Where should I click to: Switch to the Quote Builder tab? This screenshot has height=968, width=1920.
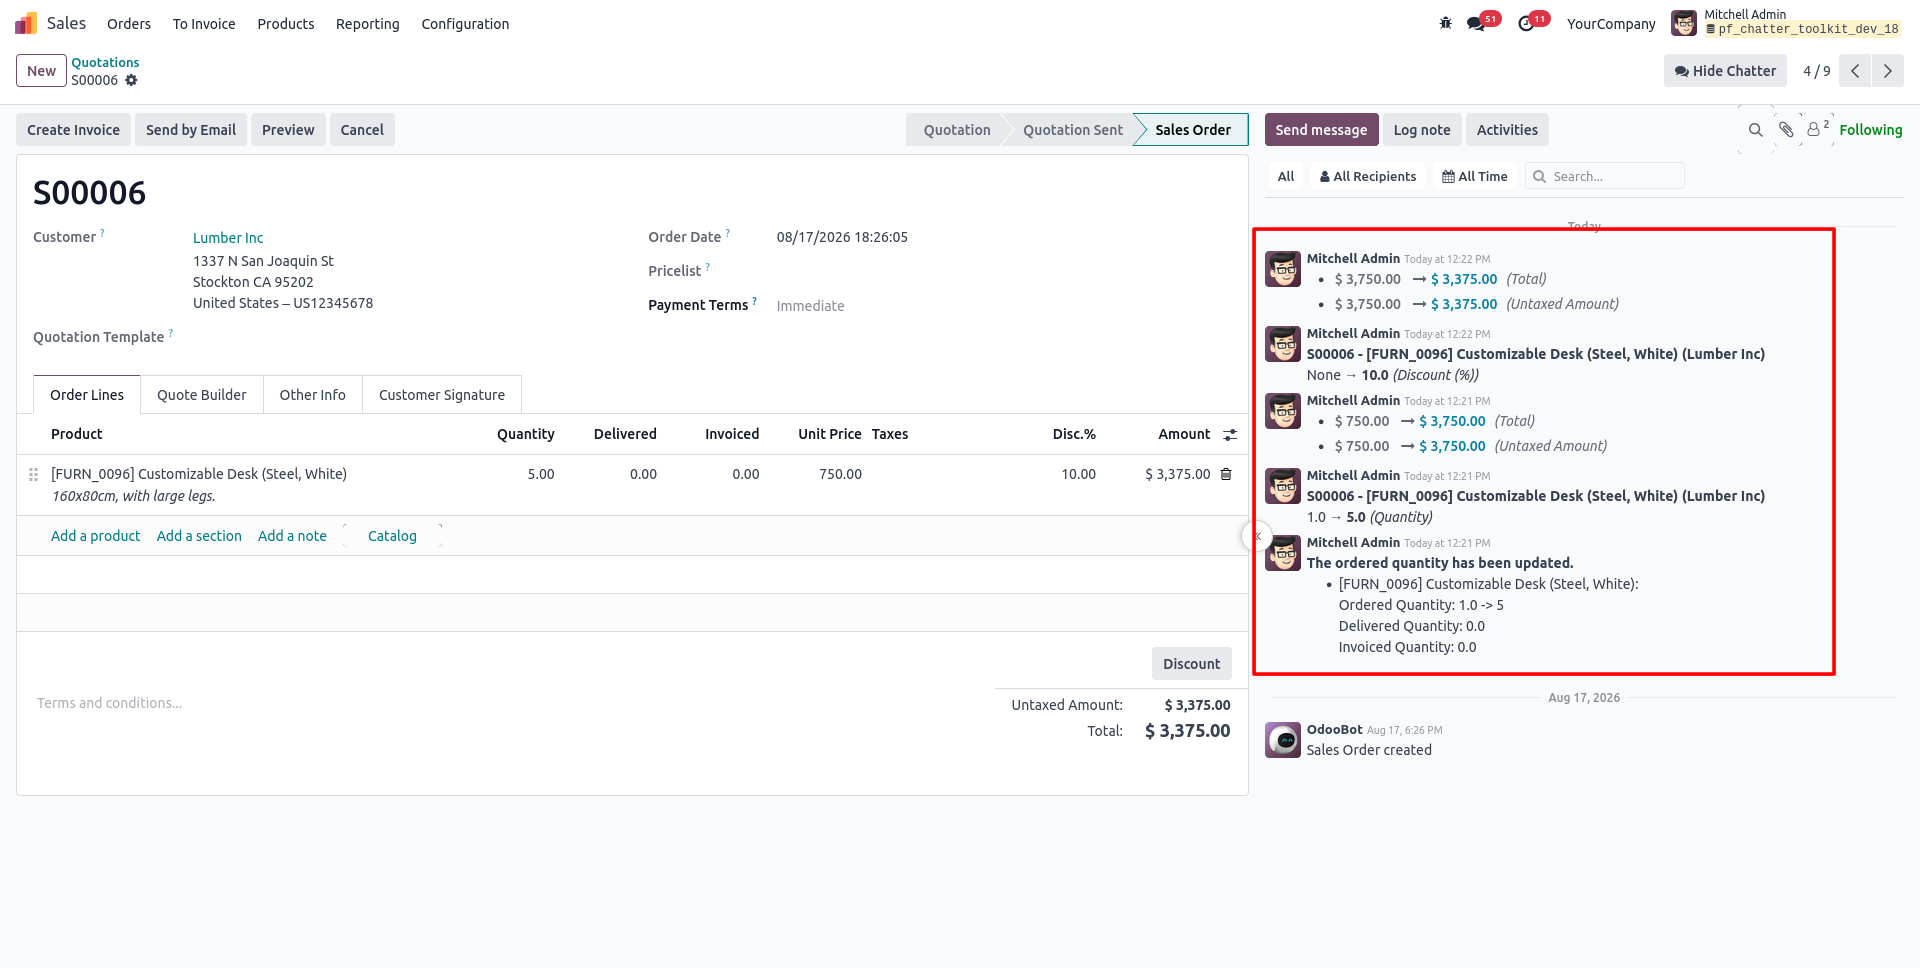pos(202,395)
